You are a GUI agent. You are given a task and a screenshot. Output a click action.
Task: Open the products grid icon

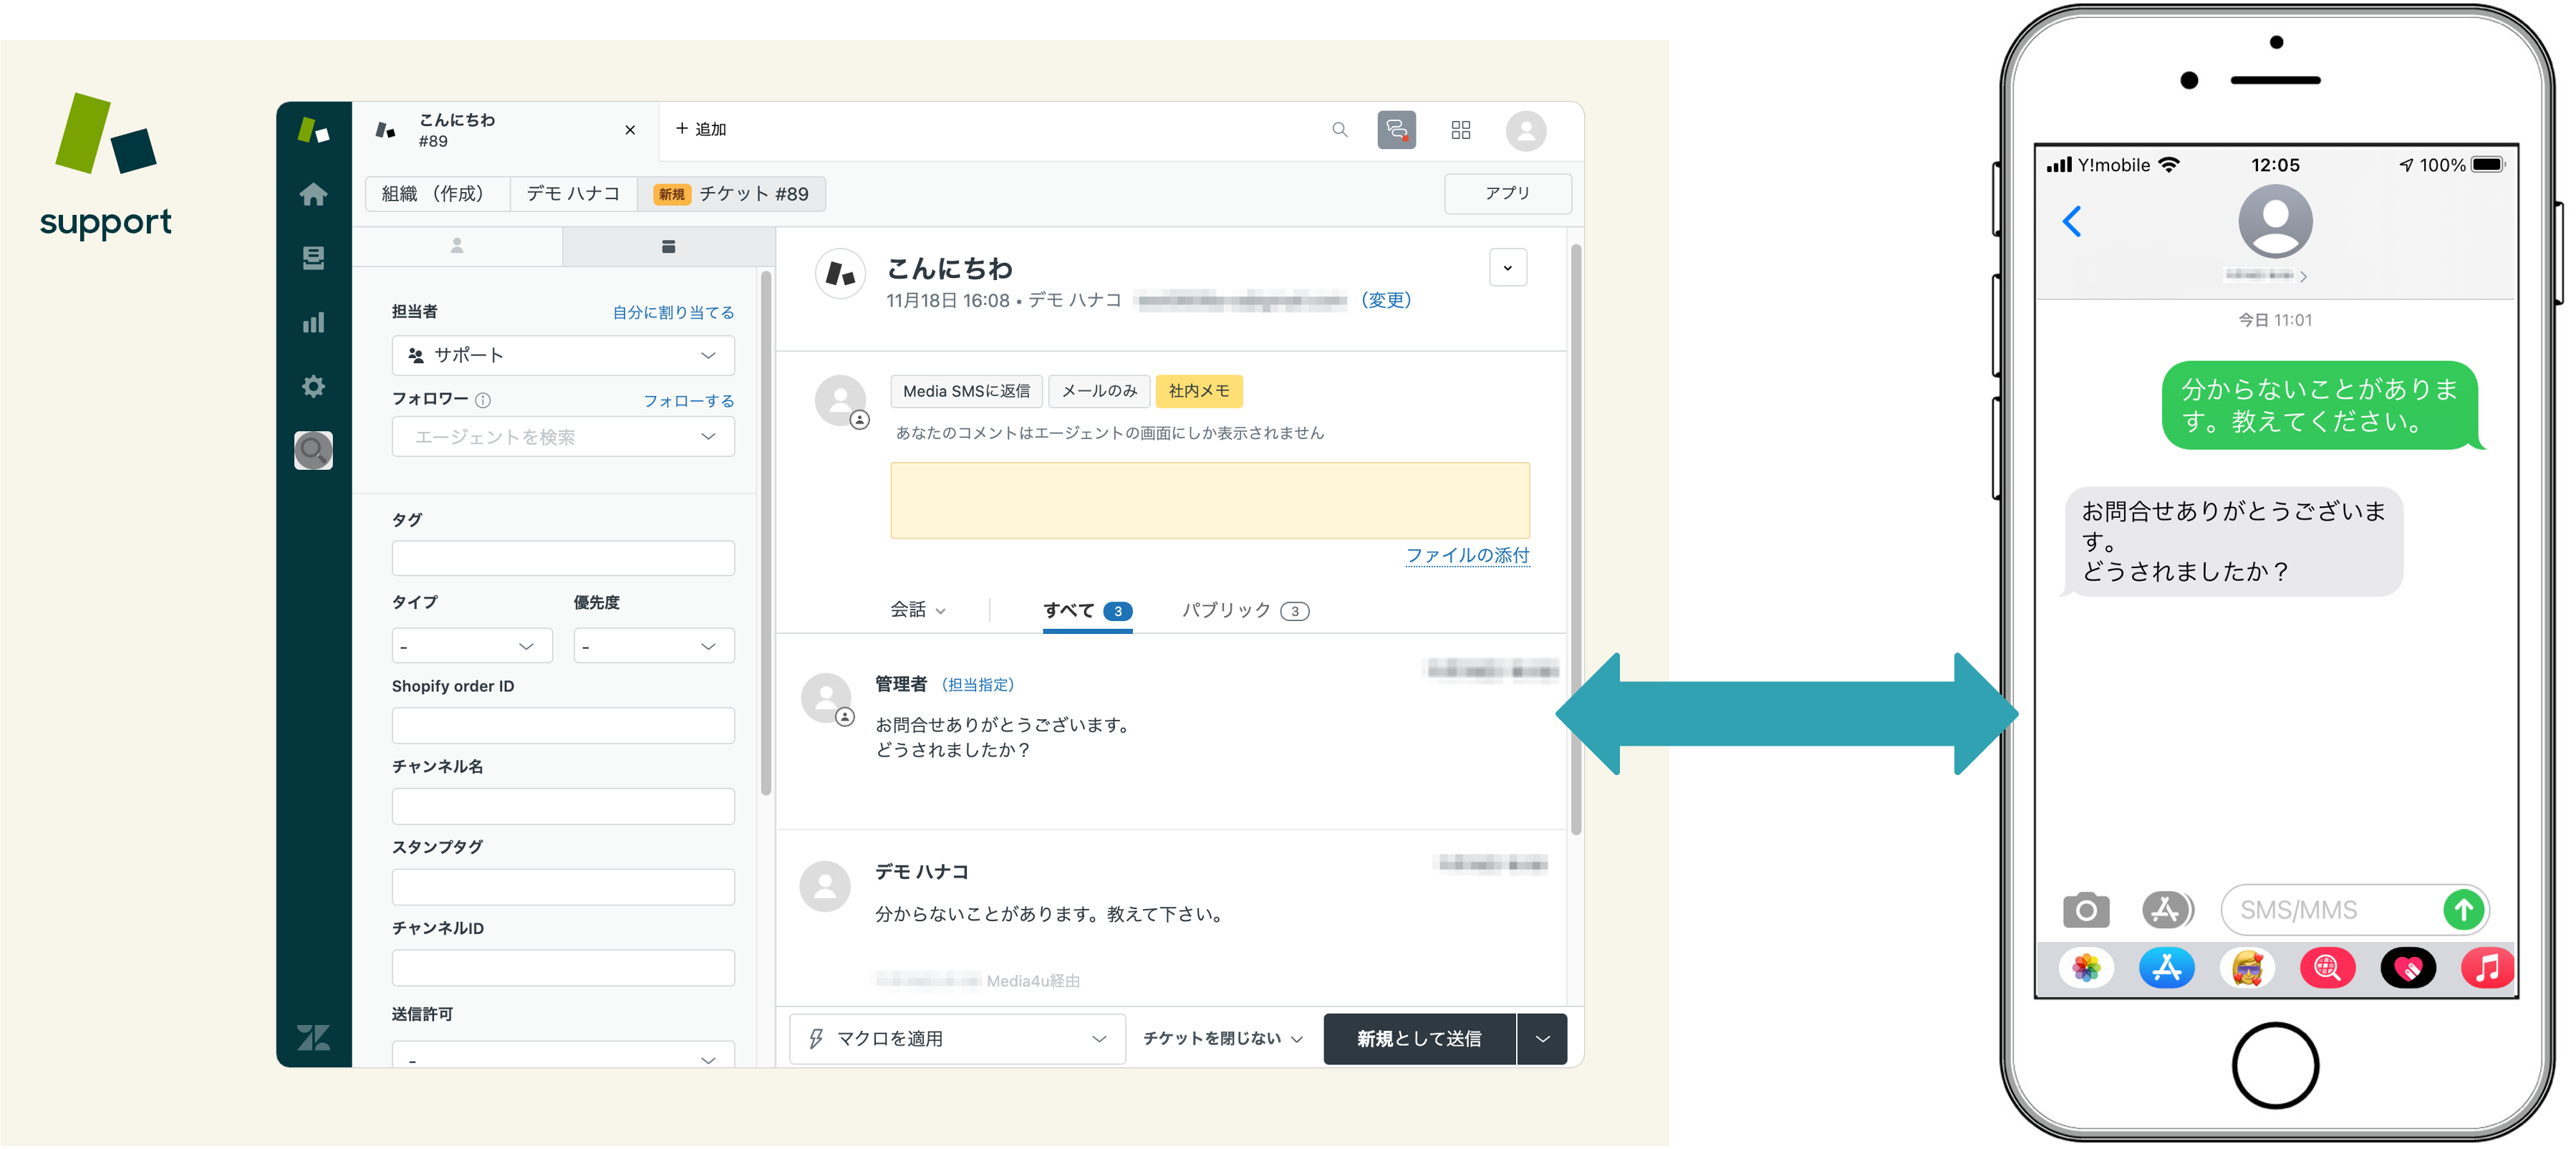(1460, 130)
